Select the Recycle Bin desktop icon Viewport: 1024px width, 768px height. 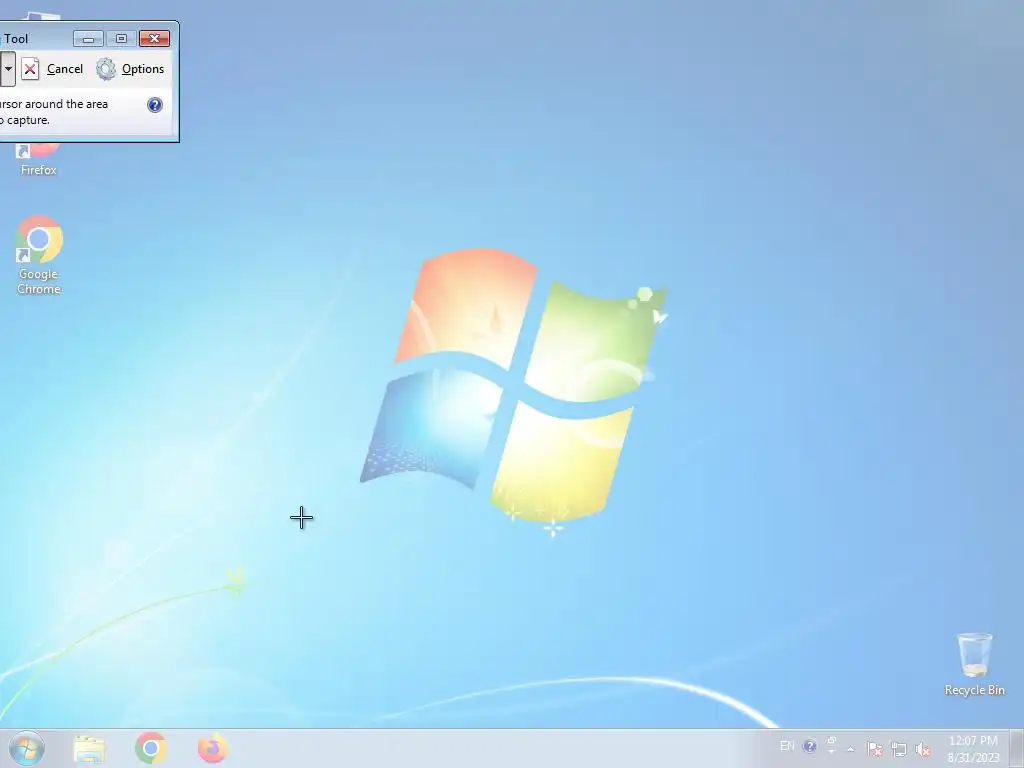click(974, 664)
